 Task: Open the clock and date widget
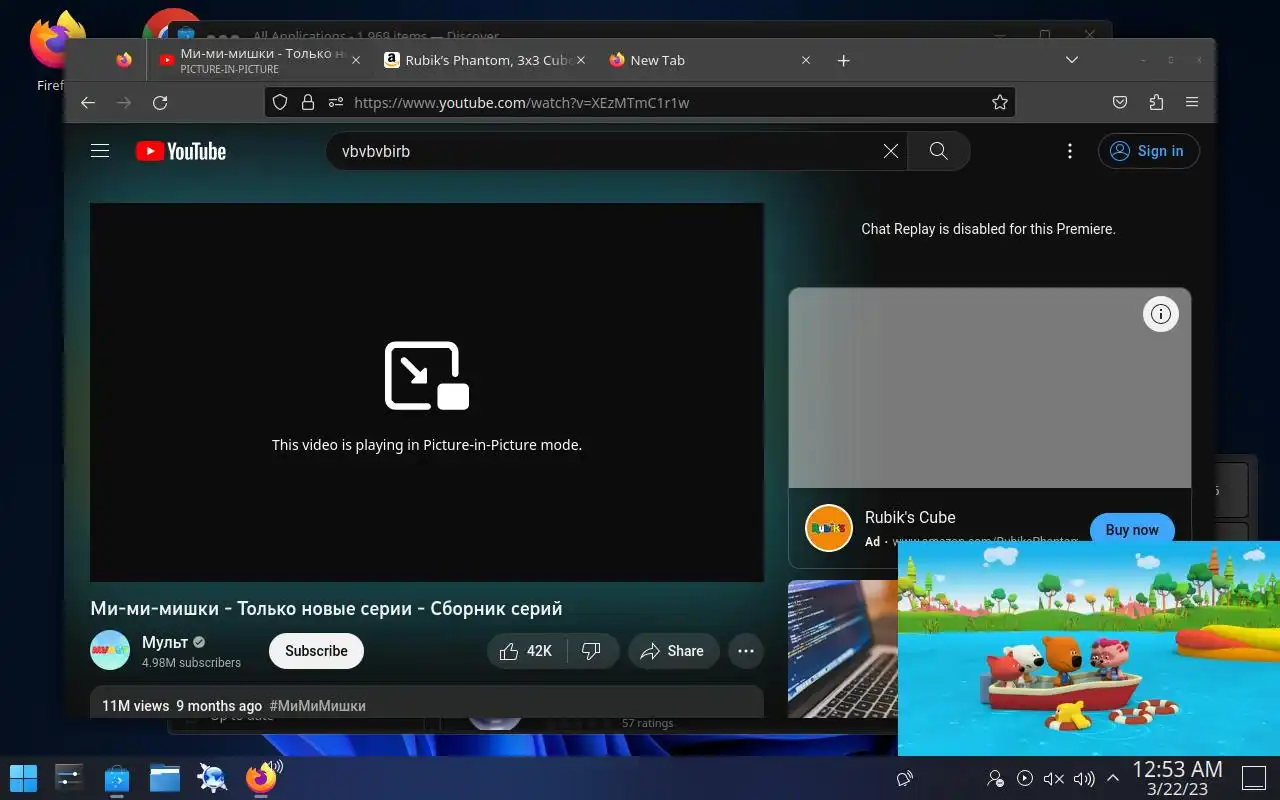[1177, 777]
